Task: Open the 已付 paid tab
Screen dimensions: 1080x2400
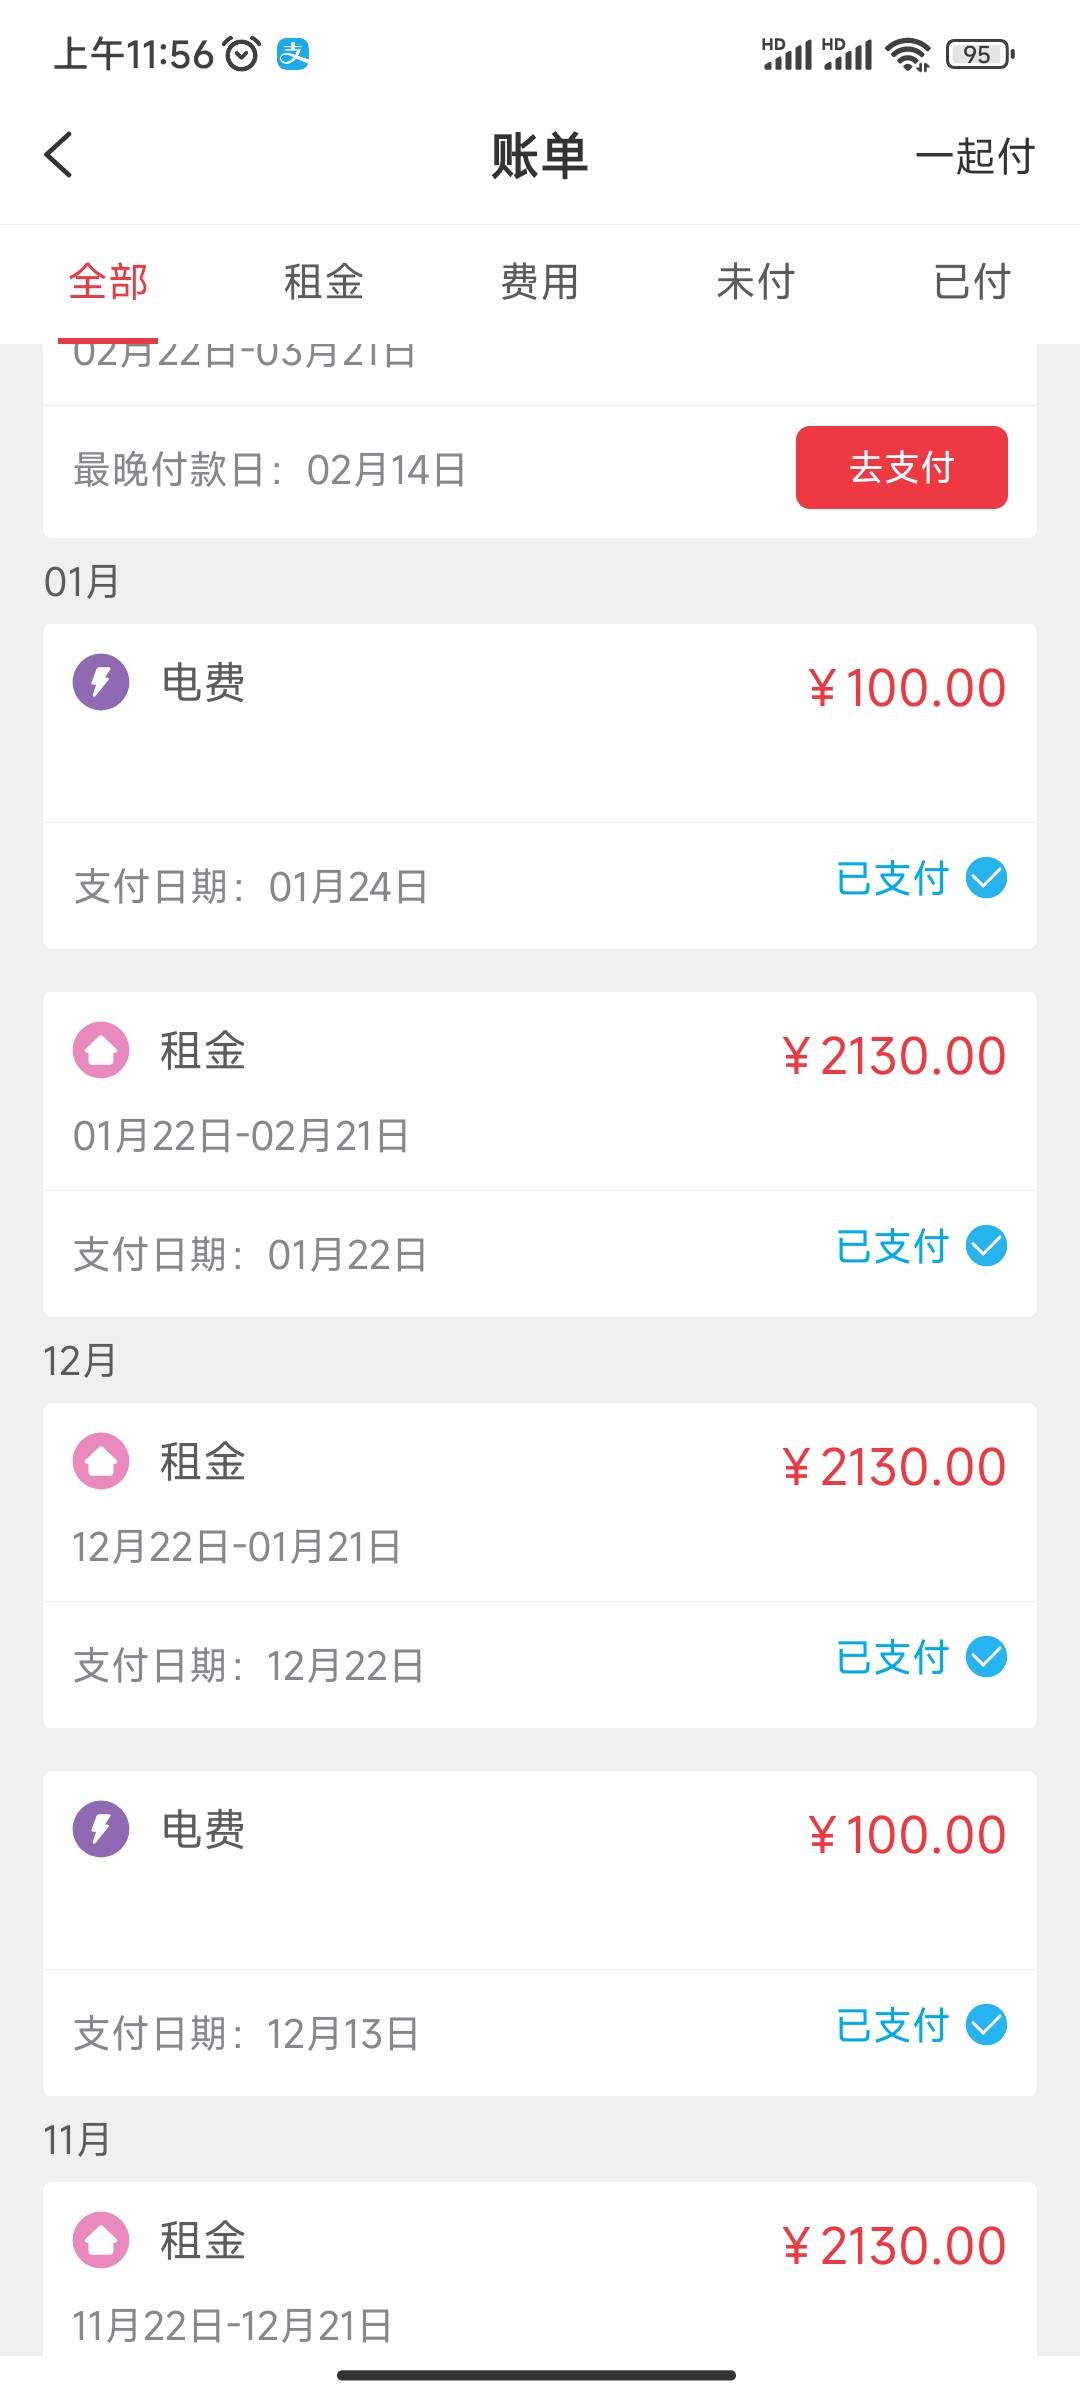Action: pos(971,282)
